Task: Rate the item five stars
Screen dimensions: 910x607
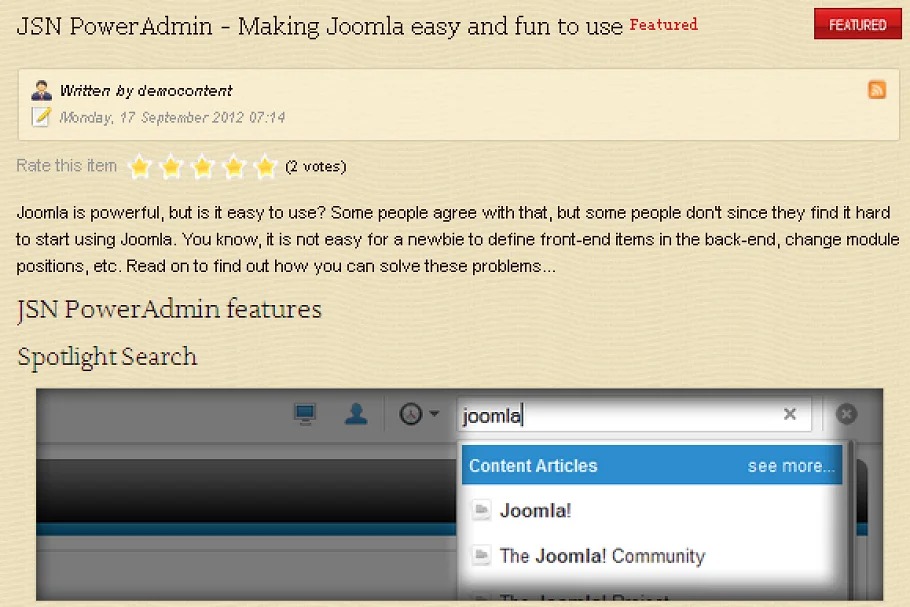Action: coord(265,167)
